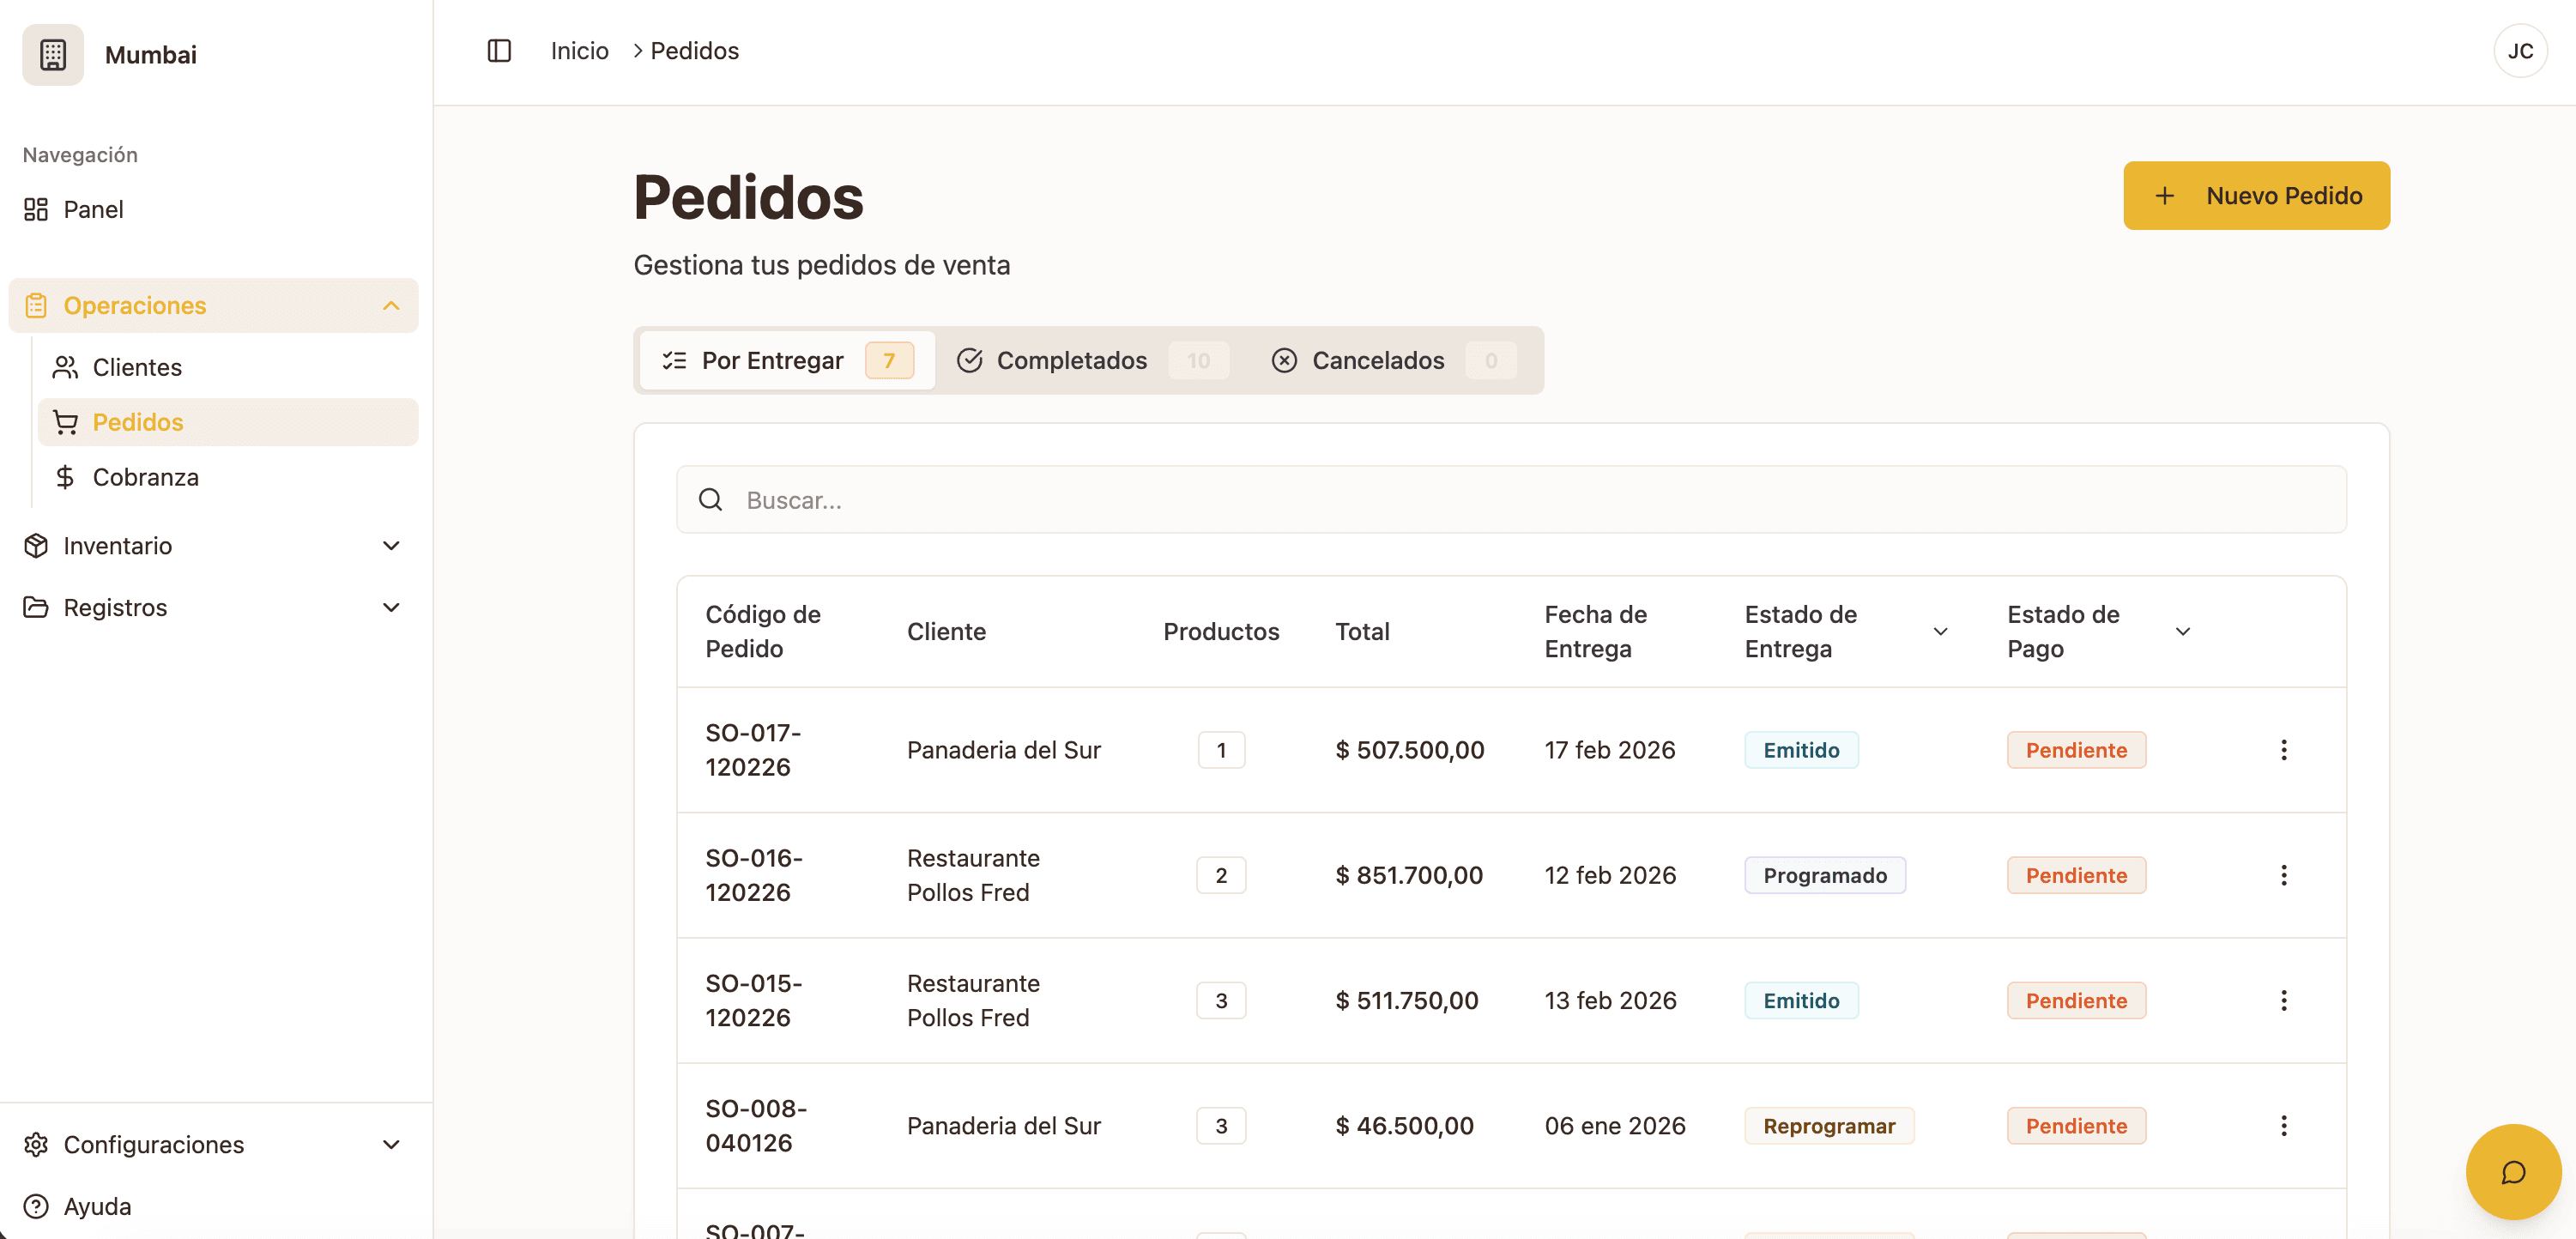Screen dimensions: 2576x1239
Task: Click the Pendiente payment badge for SO-017-120226
Action: point(2076,749)
